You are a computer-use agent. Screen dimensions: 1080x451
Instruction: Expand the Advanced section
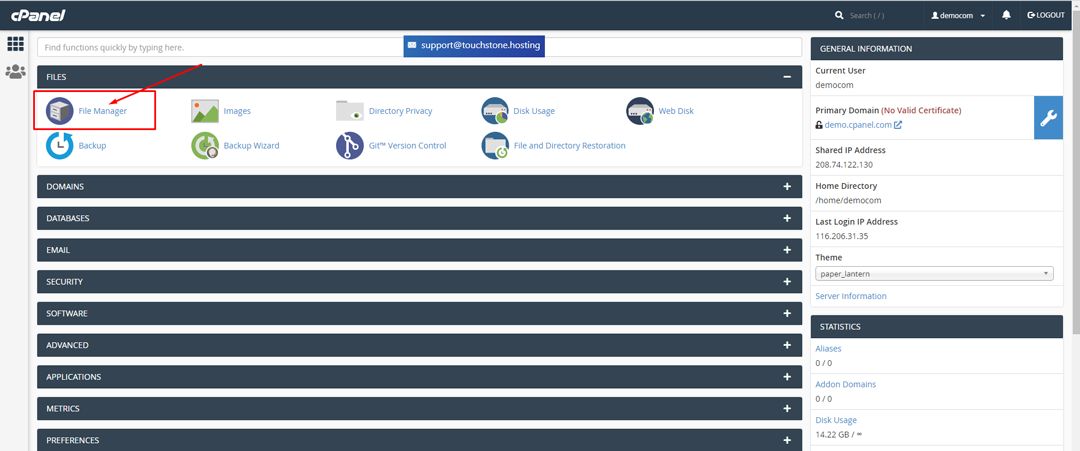click(787, 345)
